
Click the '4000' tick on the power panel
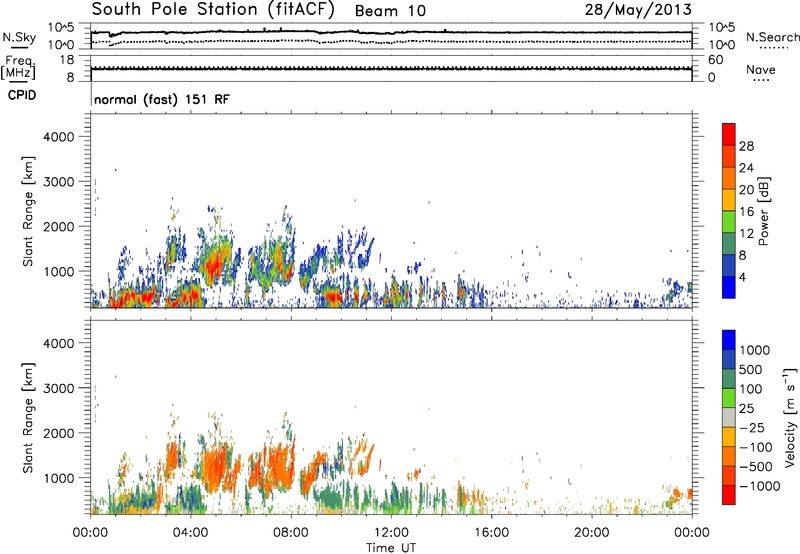pos(59,137)
